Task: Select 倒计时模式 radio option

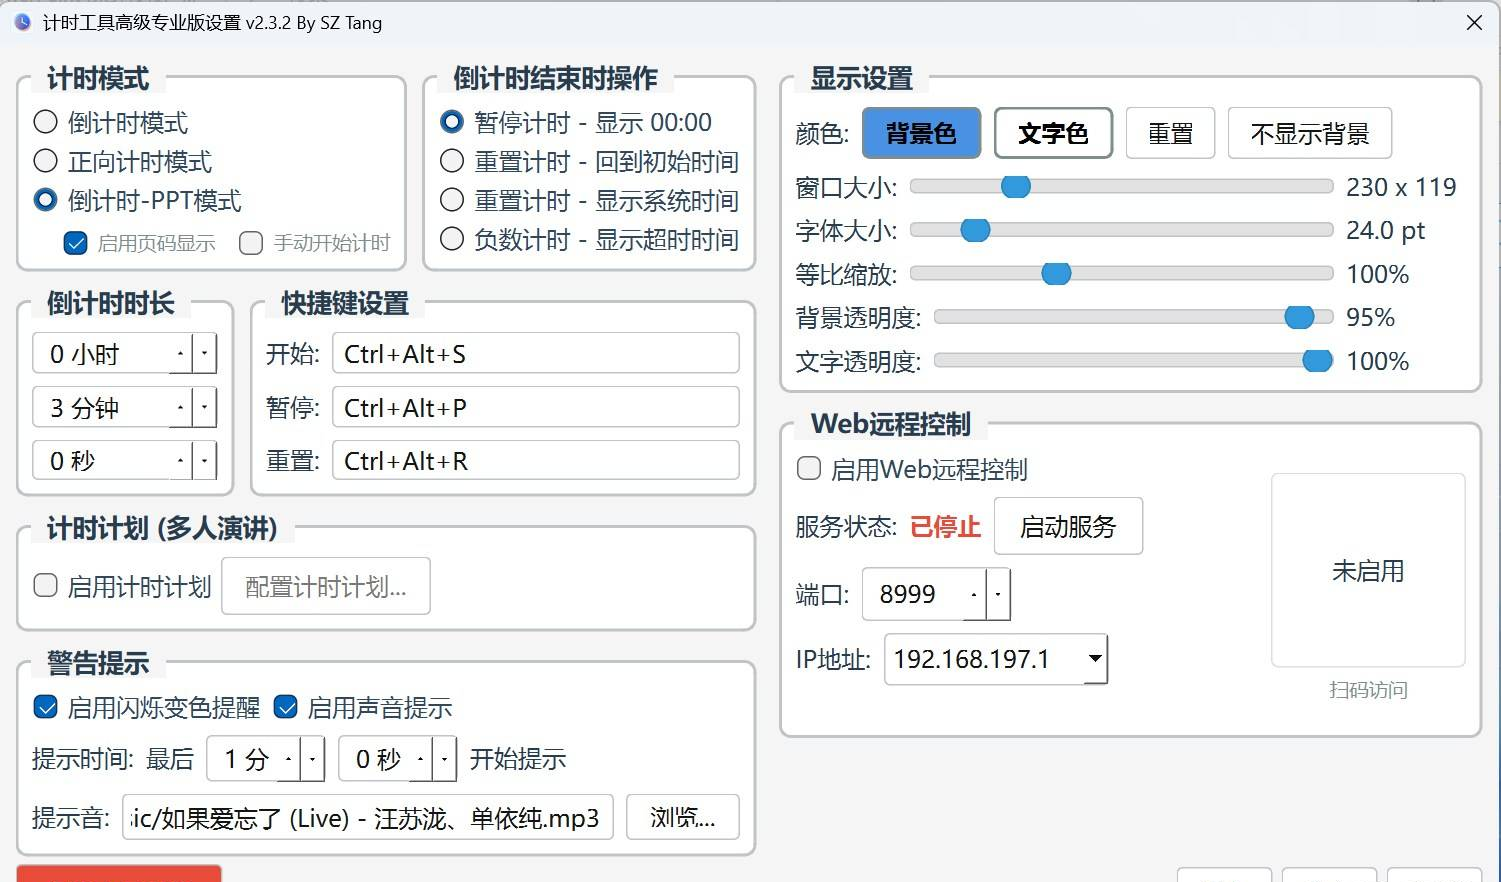Action: coord(46,123)
